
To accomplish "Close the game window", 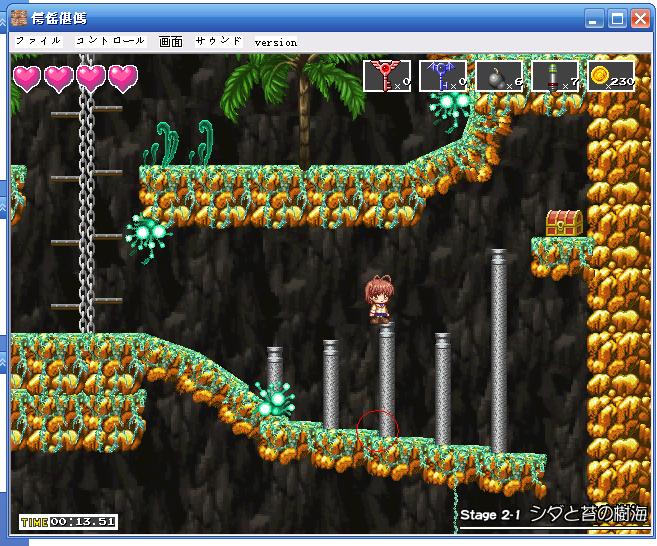I will coord(641,19).
